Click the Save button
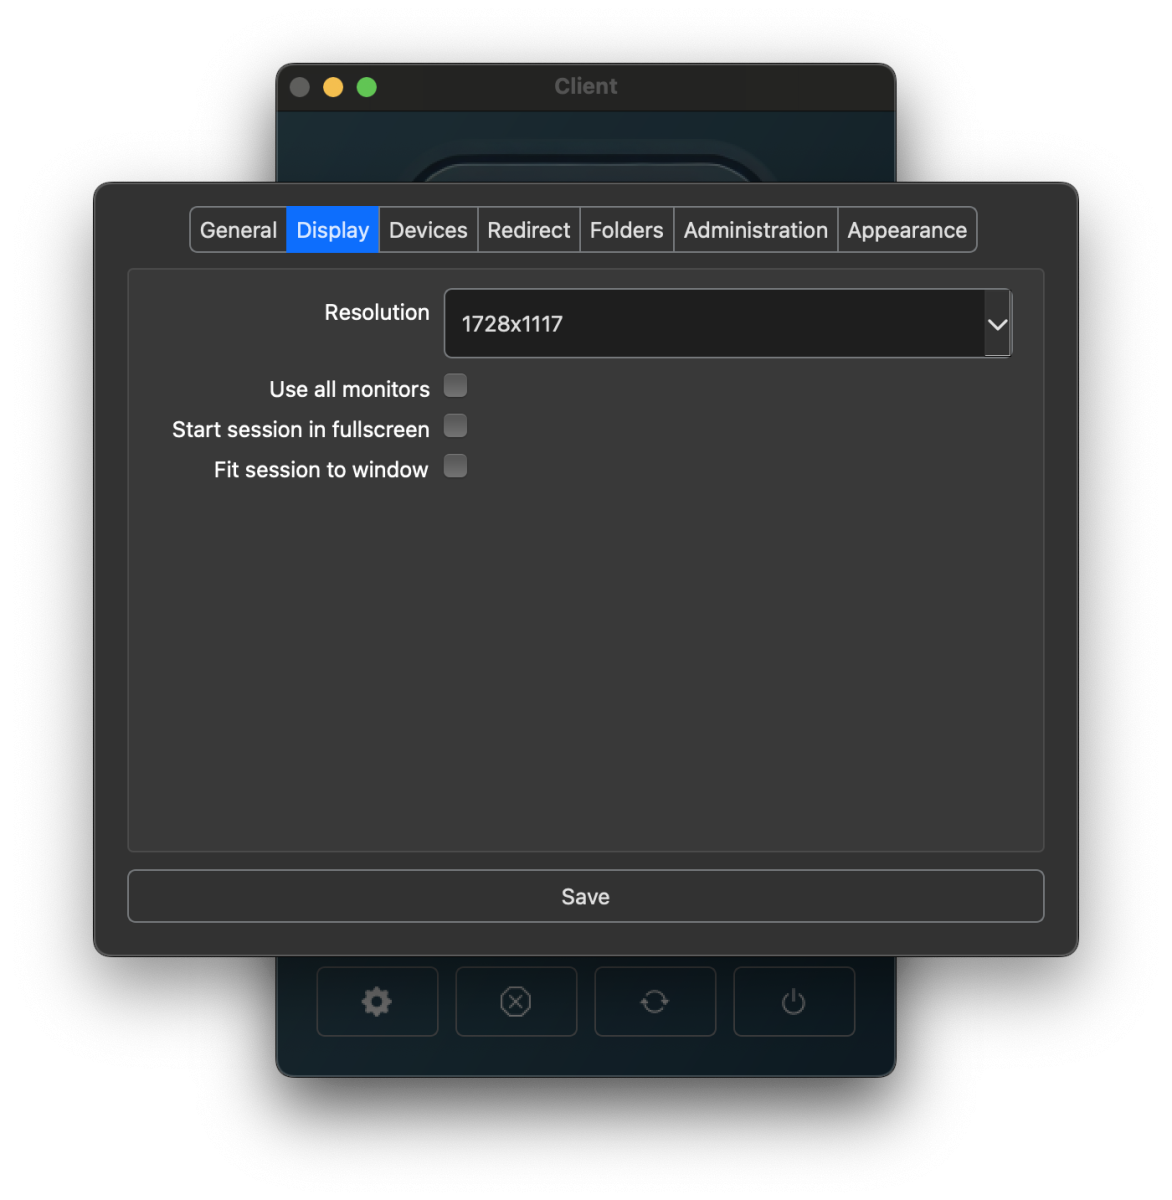This screenshot has height=1200, width=1172. [586, 896]
